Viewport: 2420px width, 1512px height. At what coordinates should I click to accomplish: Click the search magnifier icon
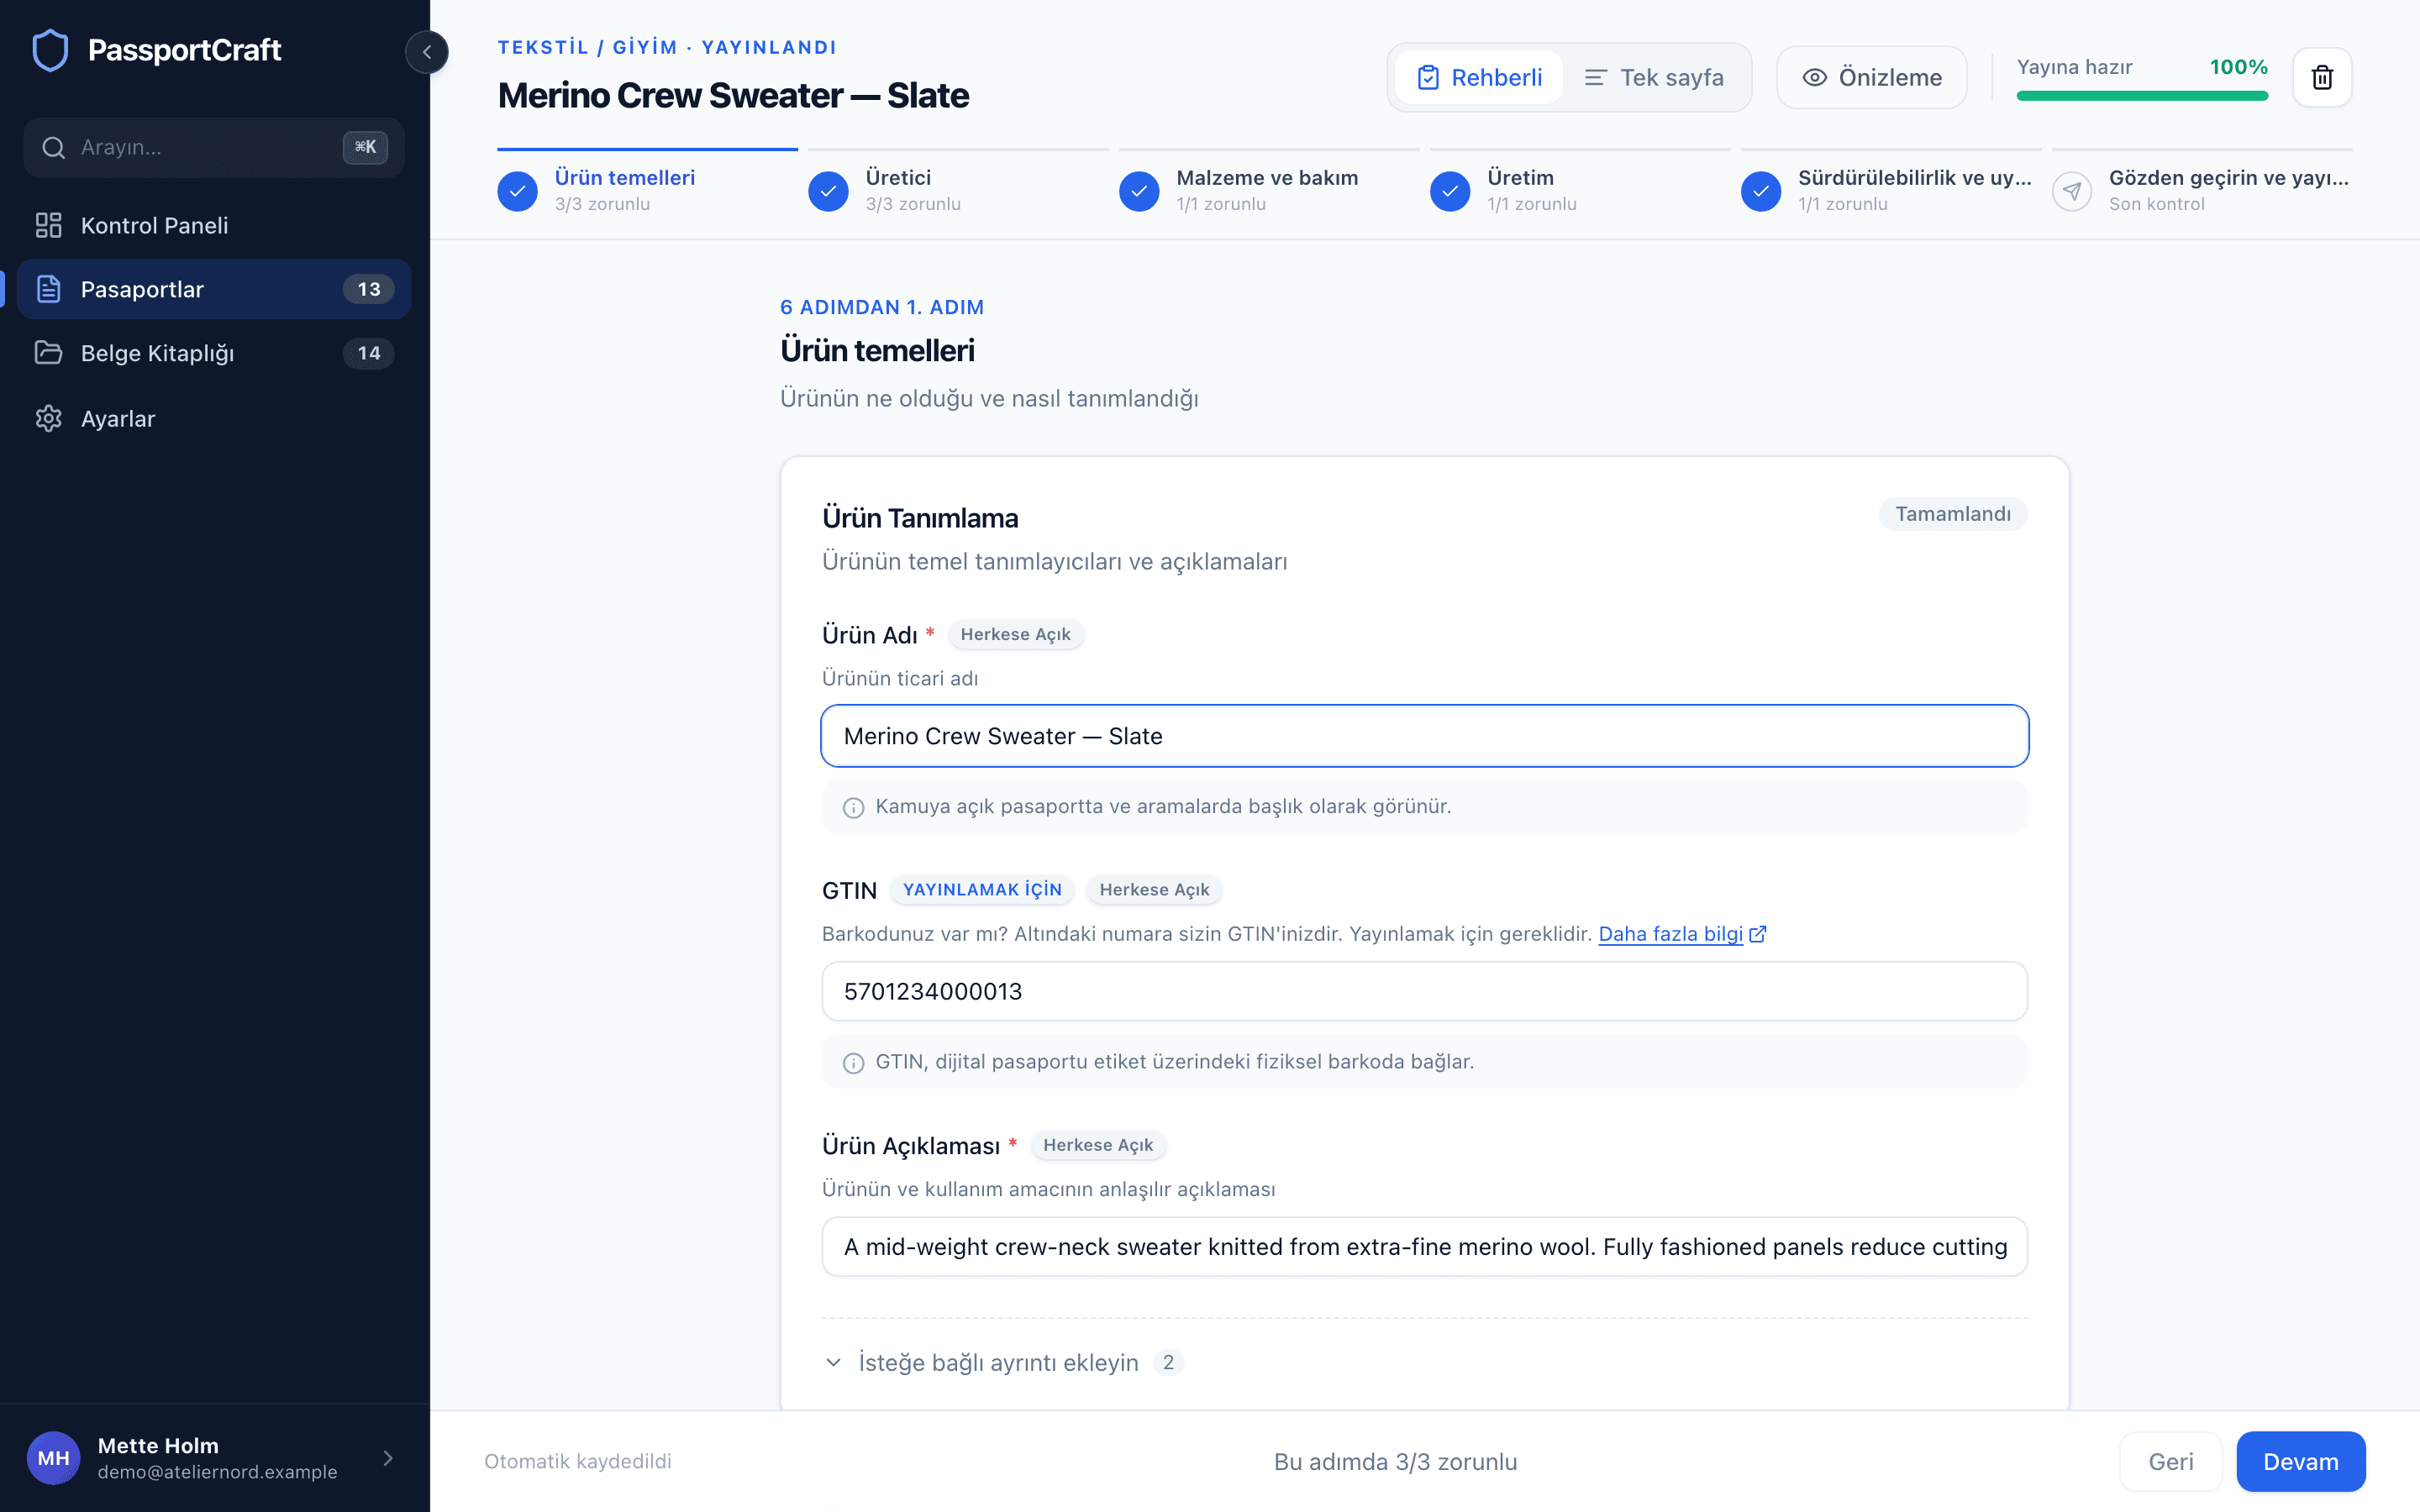click(54, 148)
